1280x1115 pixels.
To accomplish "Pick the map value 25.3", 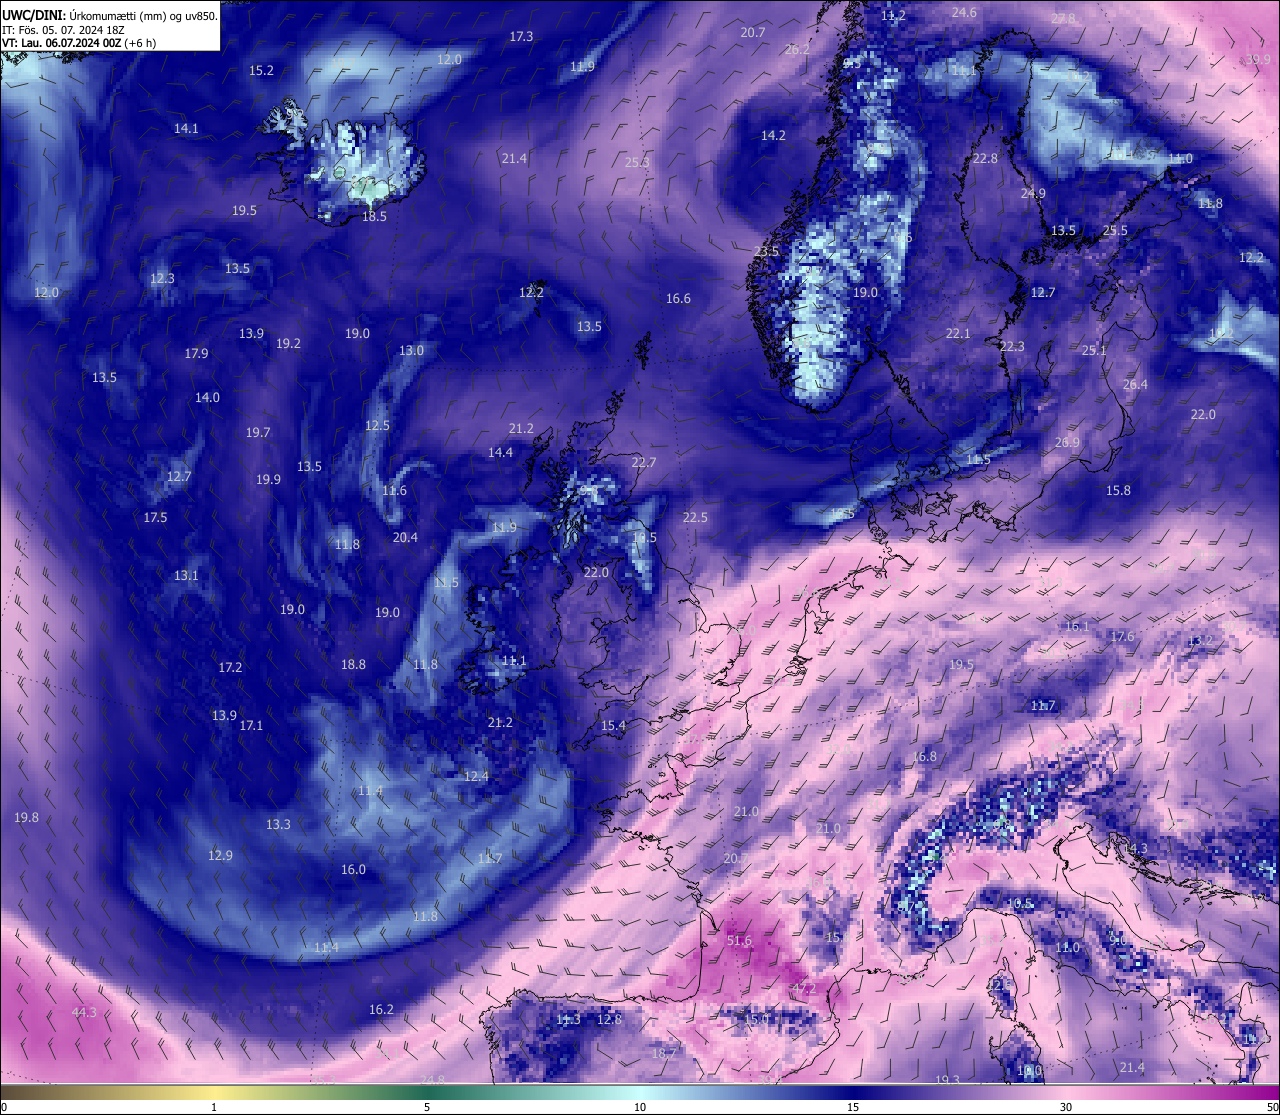I will (637, 162).
